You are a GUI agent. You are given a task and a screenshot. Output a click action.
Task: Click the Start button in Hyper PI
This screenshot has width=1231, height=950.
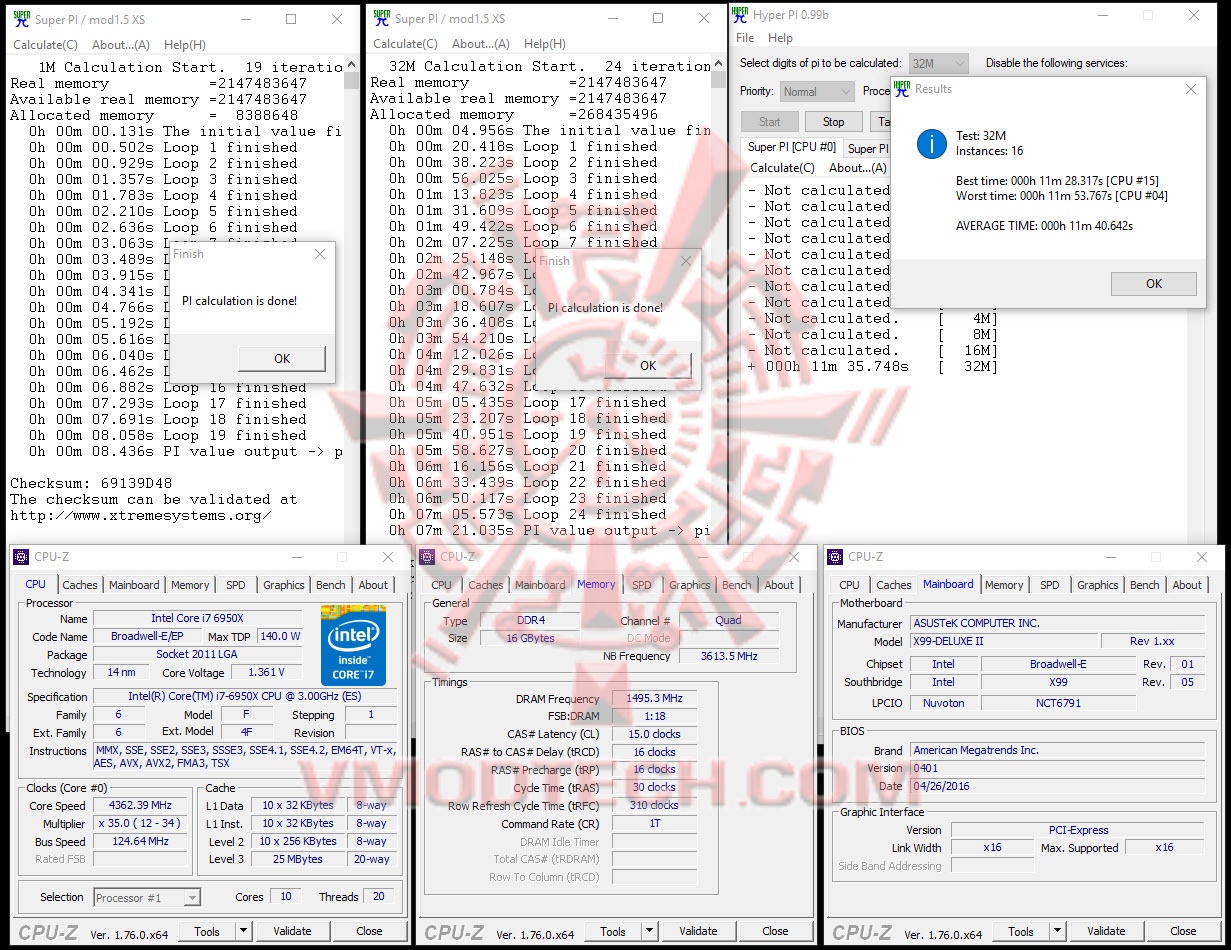tap(769, 121)
